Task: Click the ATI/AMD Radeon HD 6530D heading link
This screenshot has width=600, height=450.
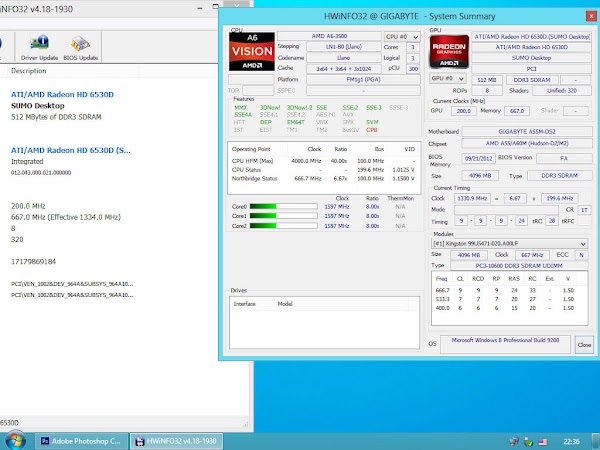Action: (x=59, y=94)
